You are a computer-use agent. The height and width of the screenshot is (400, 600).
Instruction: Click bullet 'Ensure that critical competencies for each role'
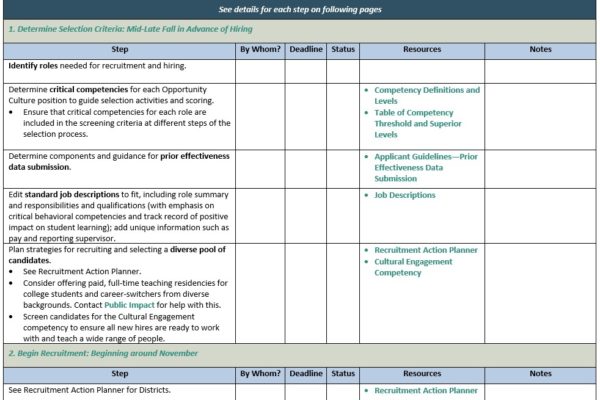pos(127,123)
